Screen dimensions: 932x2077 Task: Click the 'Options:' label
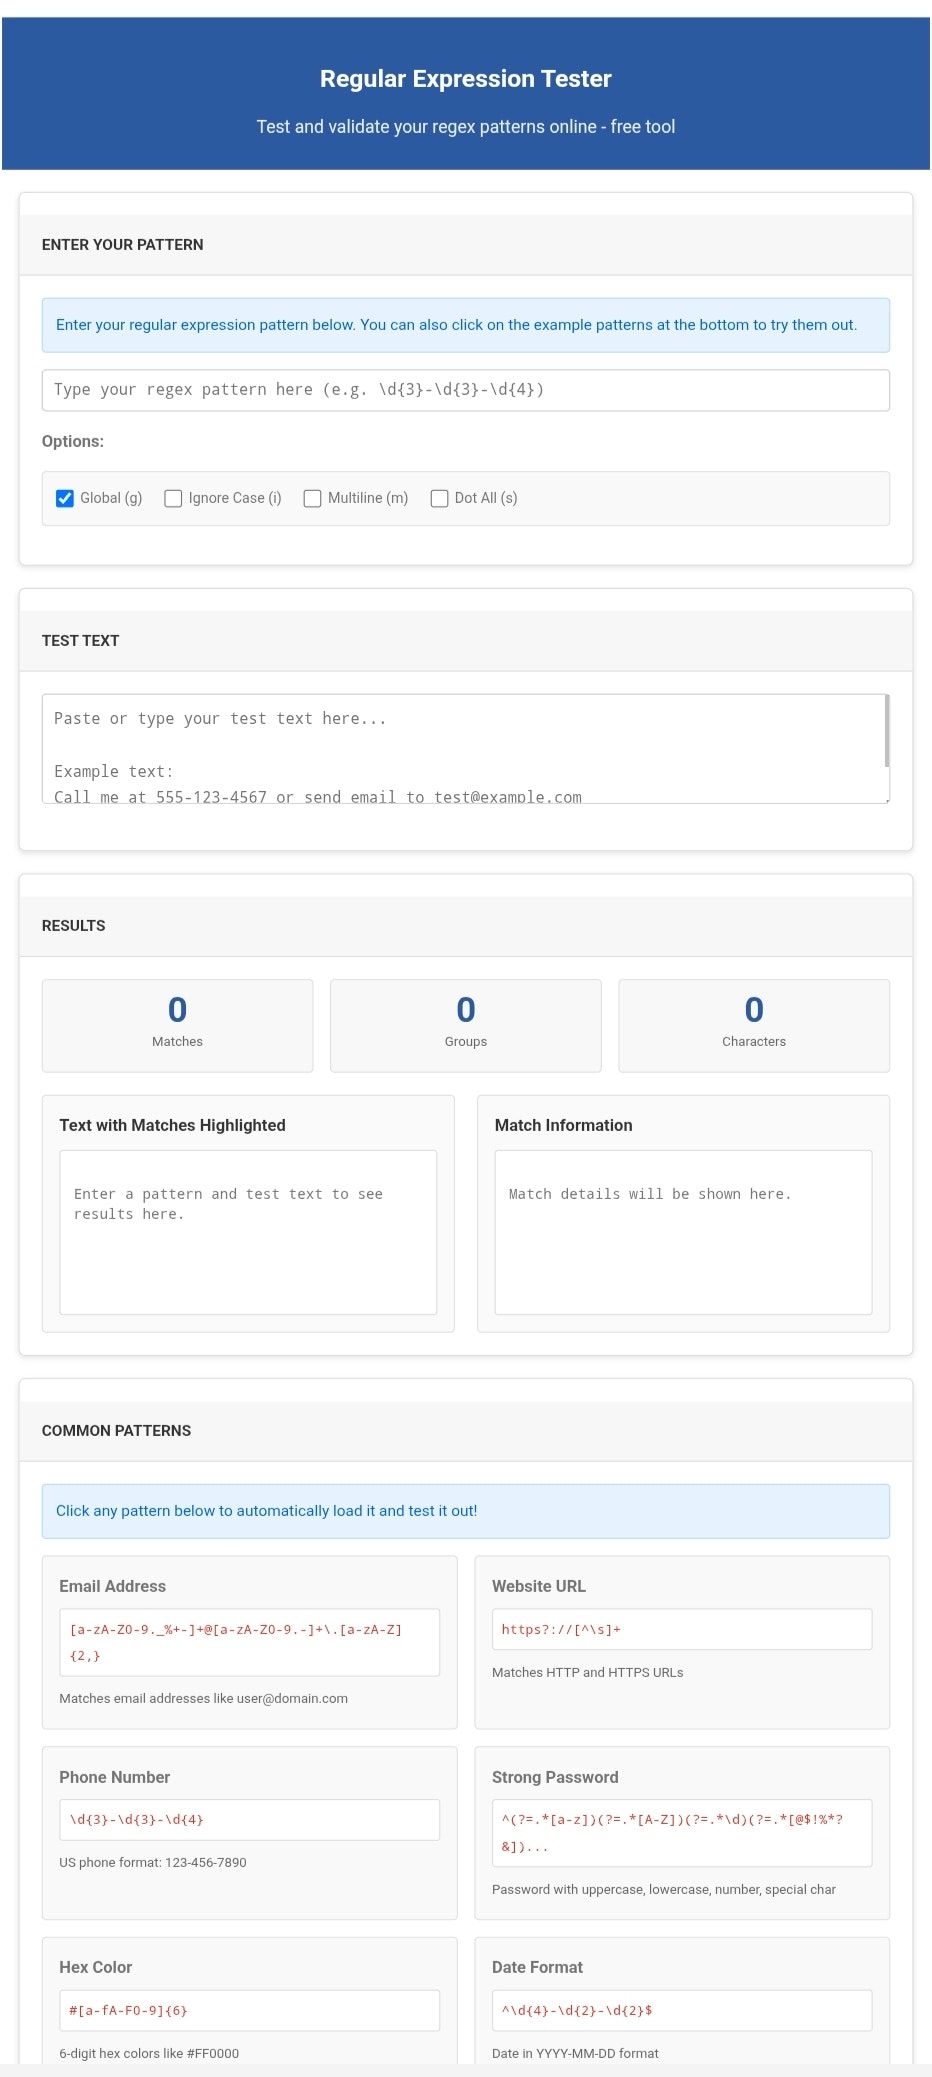pos(73,441)
